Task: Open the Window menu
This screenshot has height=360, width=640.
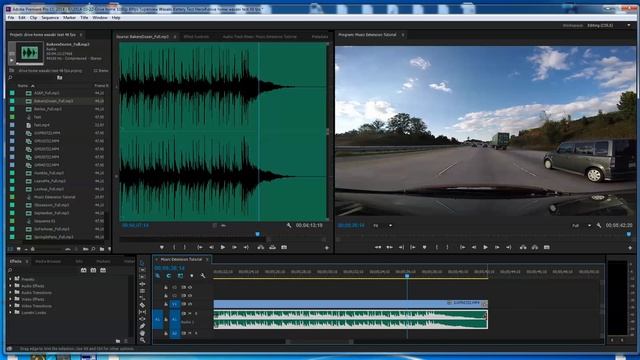Action: click(100, 18)
